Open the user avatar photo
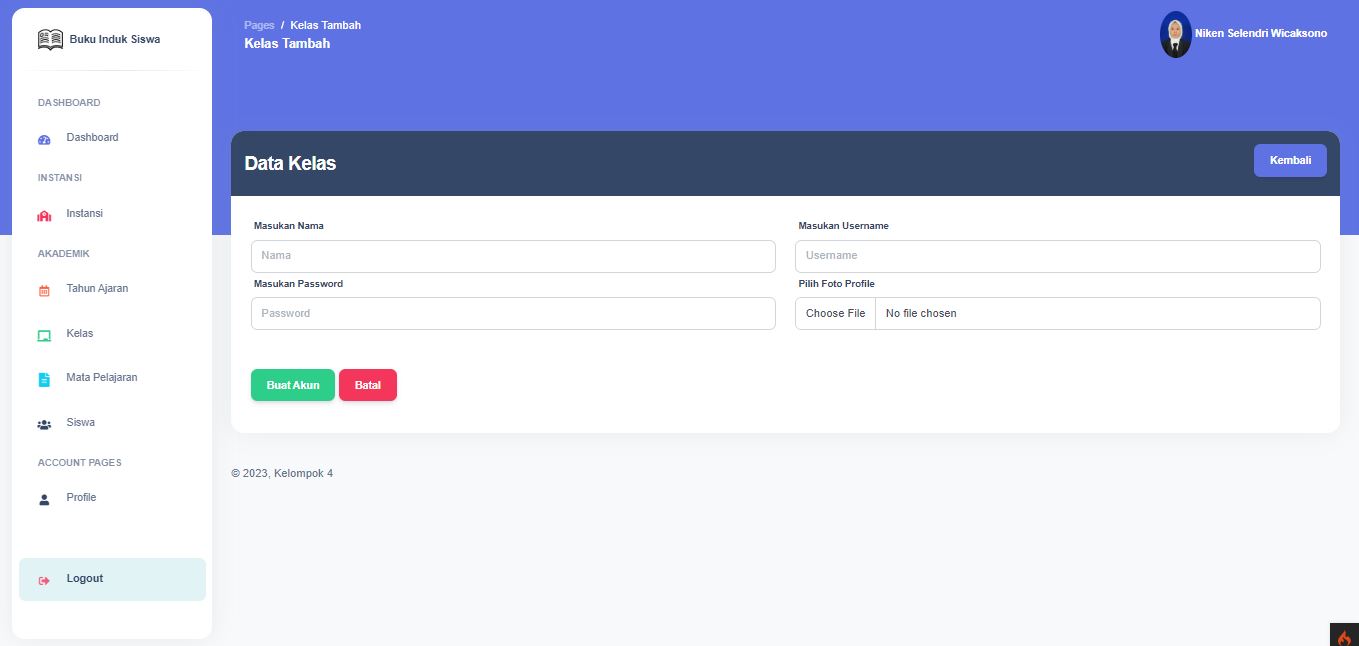The image size is (1359, 646). 1175,34
